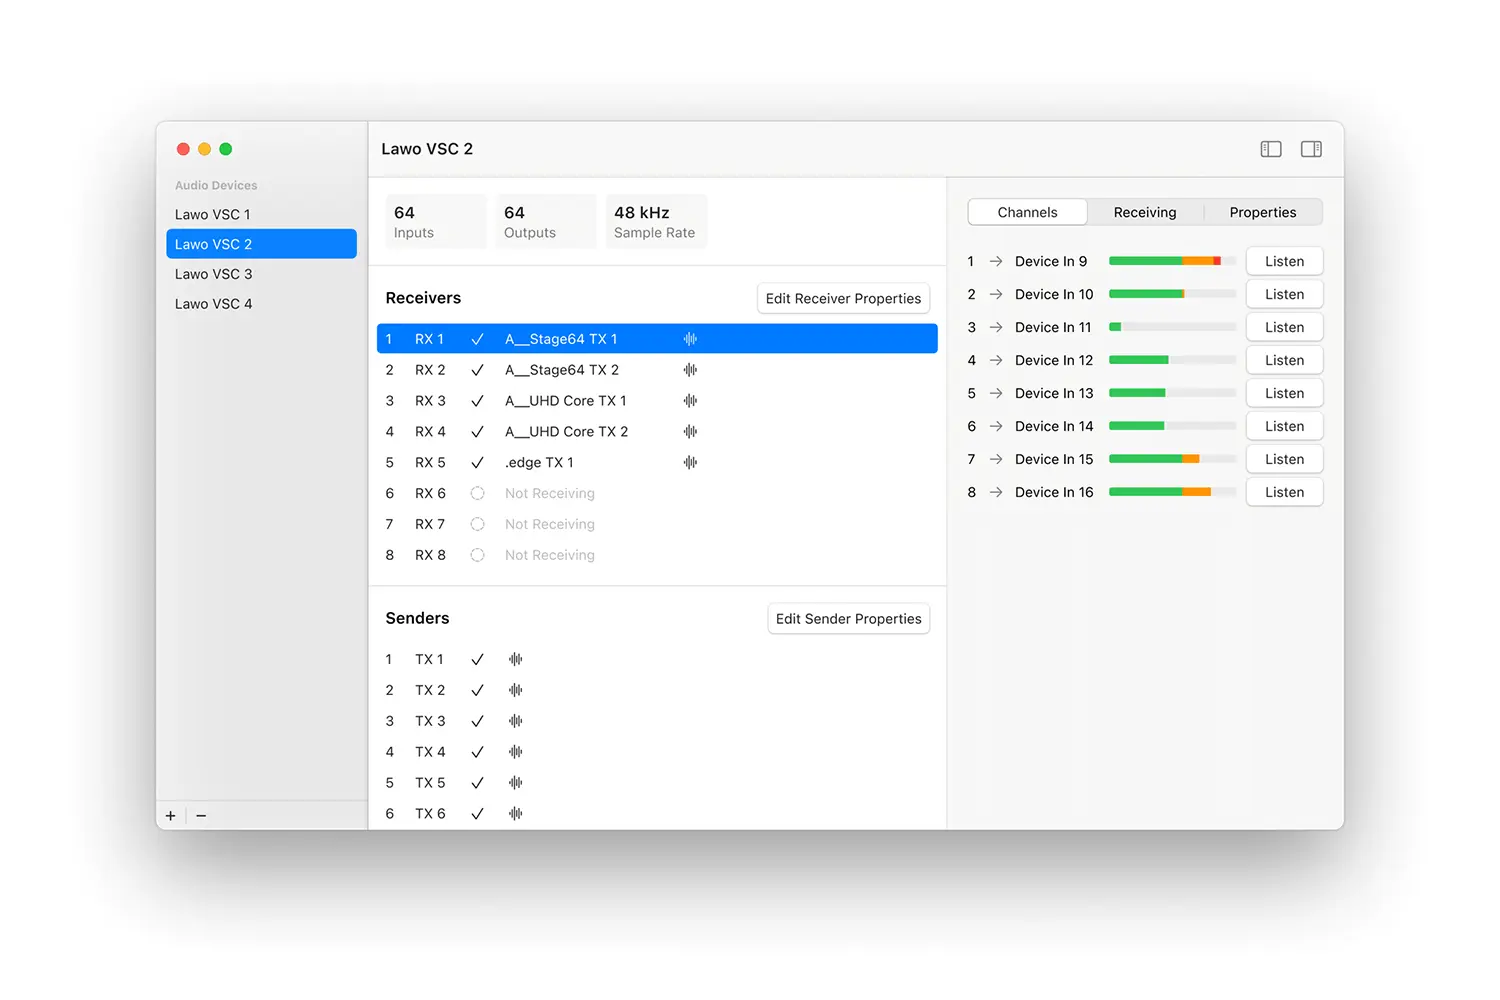
Task: Switch to the Channels tab
Action: (1027, 212)
